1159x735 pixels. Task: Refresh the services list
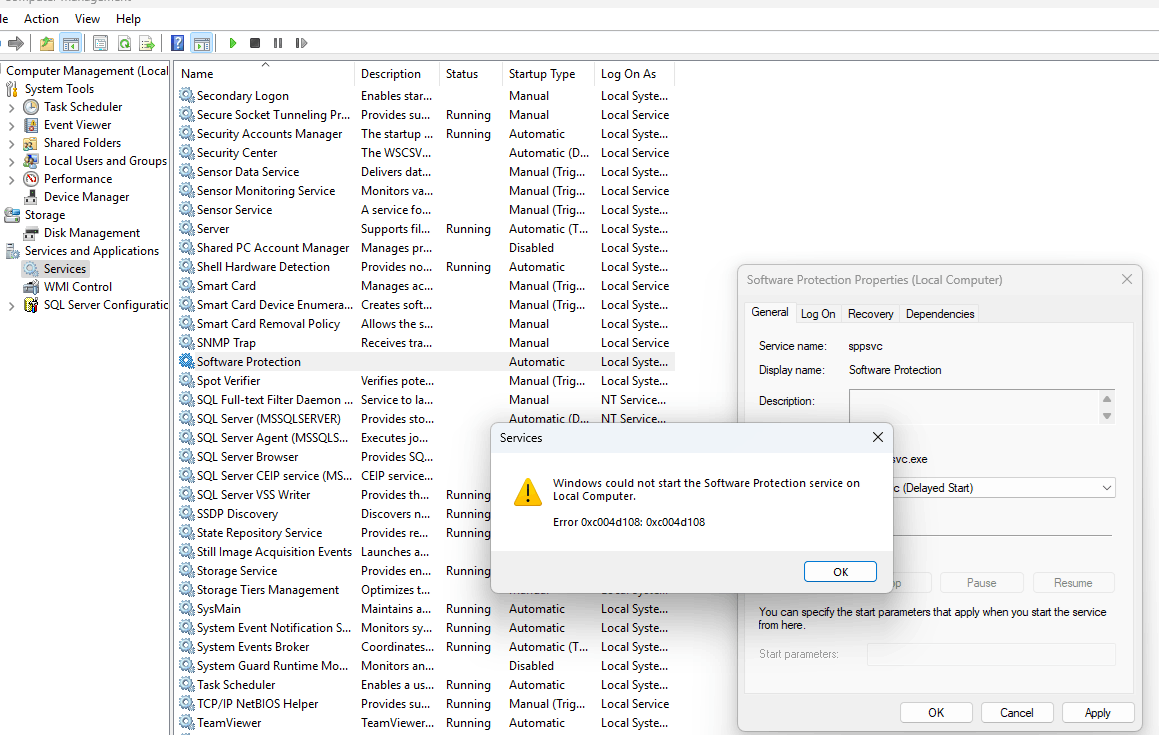(x=125, y=43)
